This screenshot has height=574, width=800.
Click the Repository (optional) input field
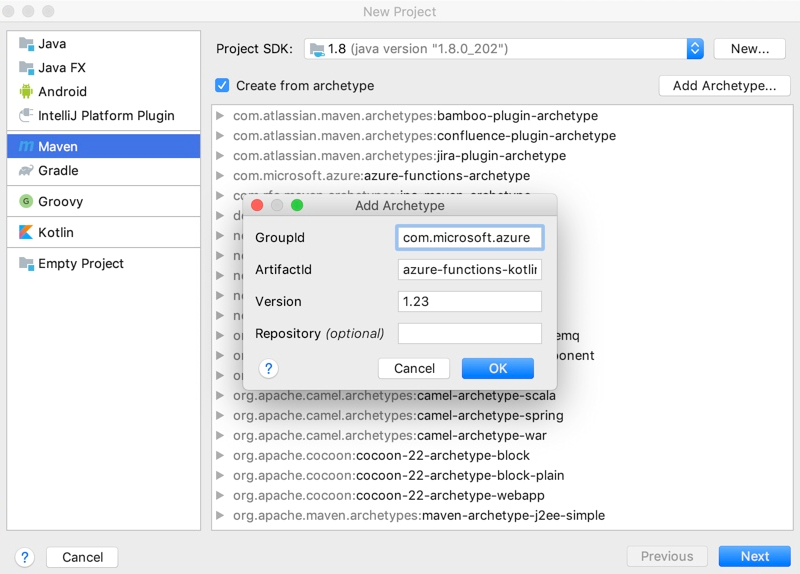(469, 334)
